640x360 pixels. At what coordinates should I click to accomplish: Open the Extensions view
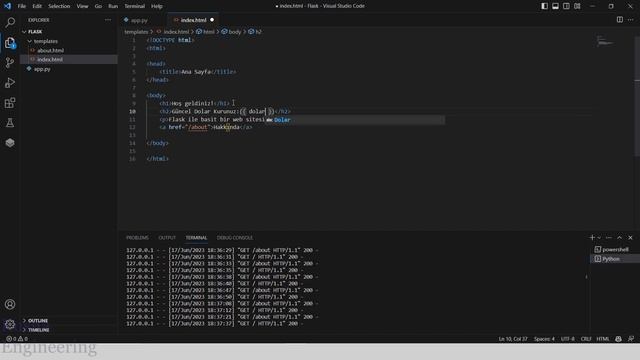(10, 102)
